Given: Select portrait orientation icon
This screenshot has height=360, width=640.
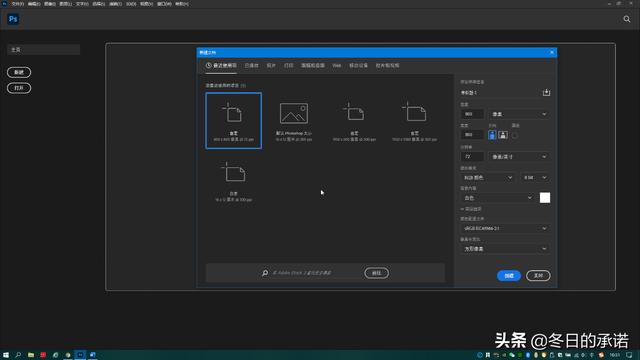Looking at the screenshot, I should pos(492,135).
